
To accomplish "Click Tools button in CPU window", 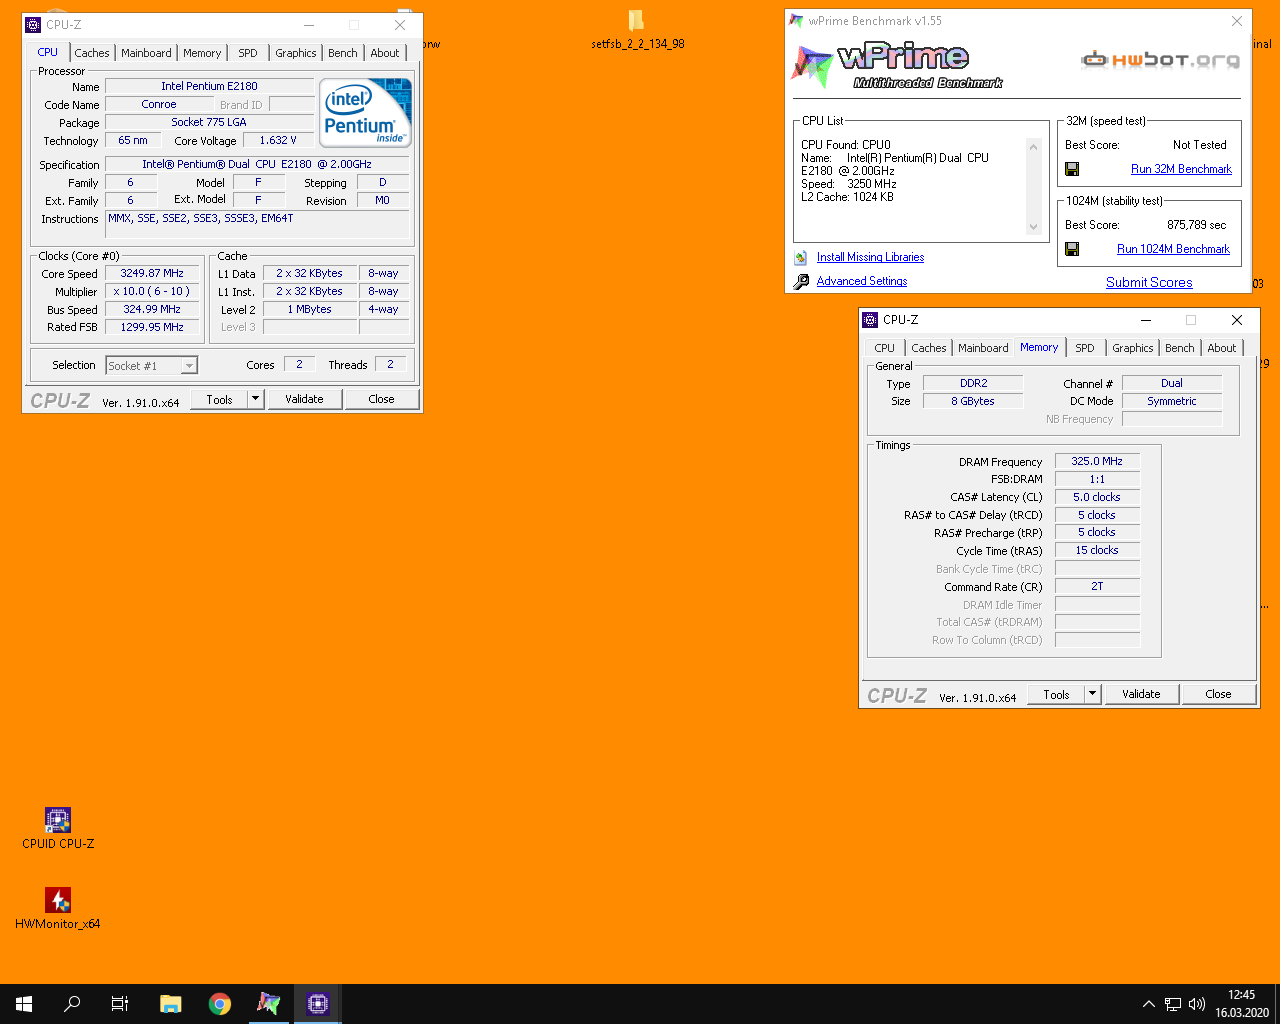I will [219, 399].
